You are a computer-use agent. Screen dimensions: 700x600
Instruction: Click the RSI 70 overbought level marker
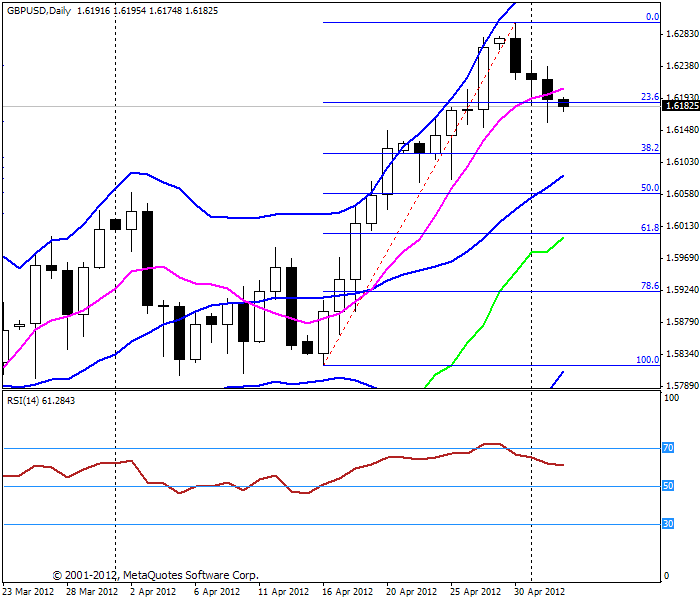coord(668,448)
